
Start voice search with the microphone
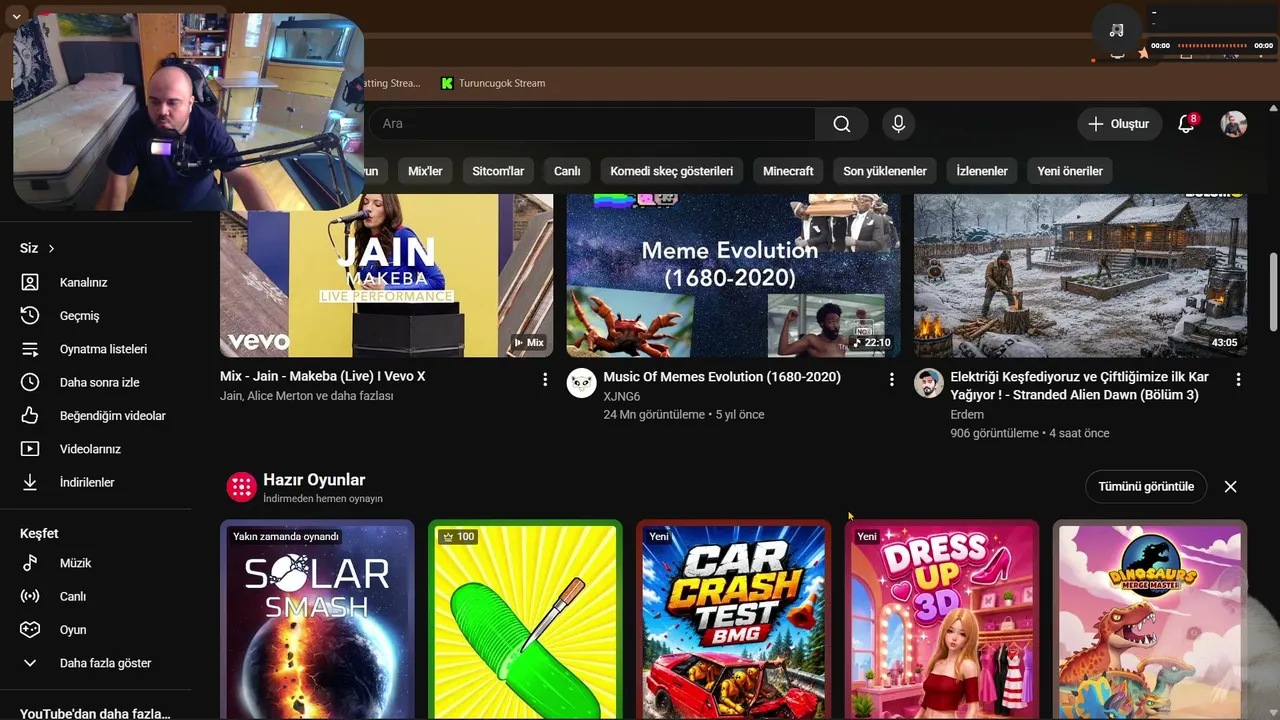[898, 124]
